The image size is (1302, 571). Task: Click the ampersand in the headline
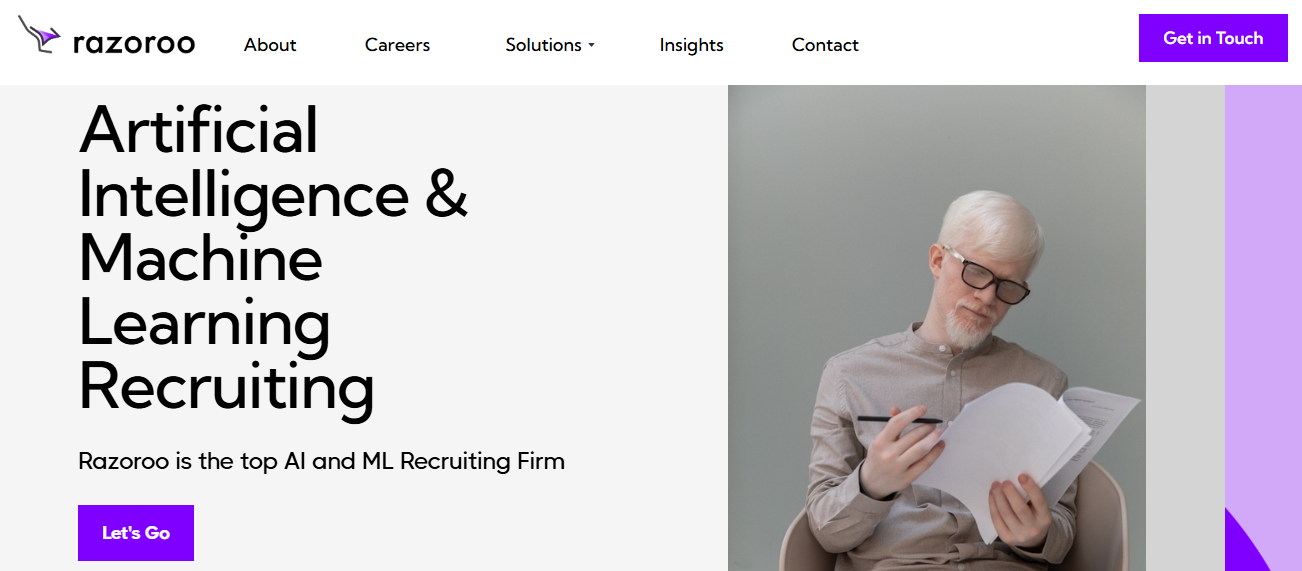(x=446, y=194)
